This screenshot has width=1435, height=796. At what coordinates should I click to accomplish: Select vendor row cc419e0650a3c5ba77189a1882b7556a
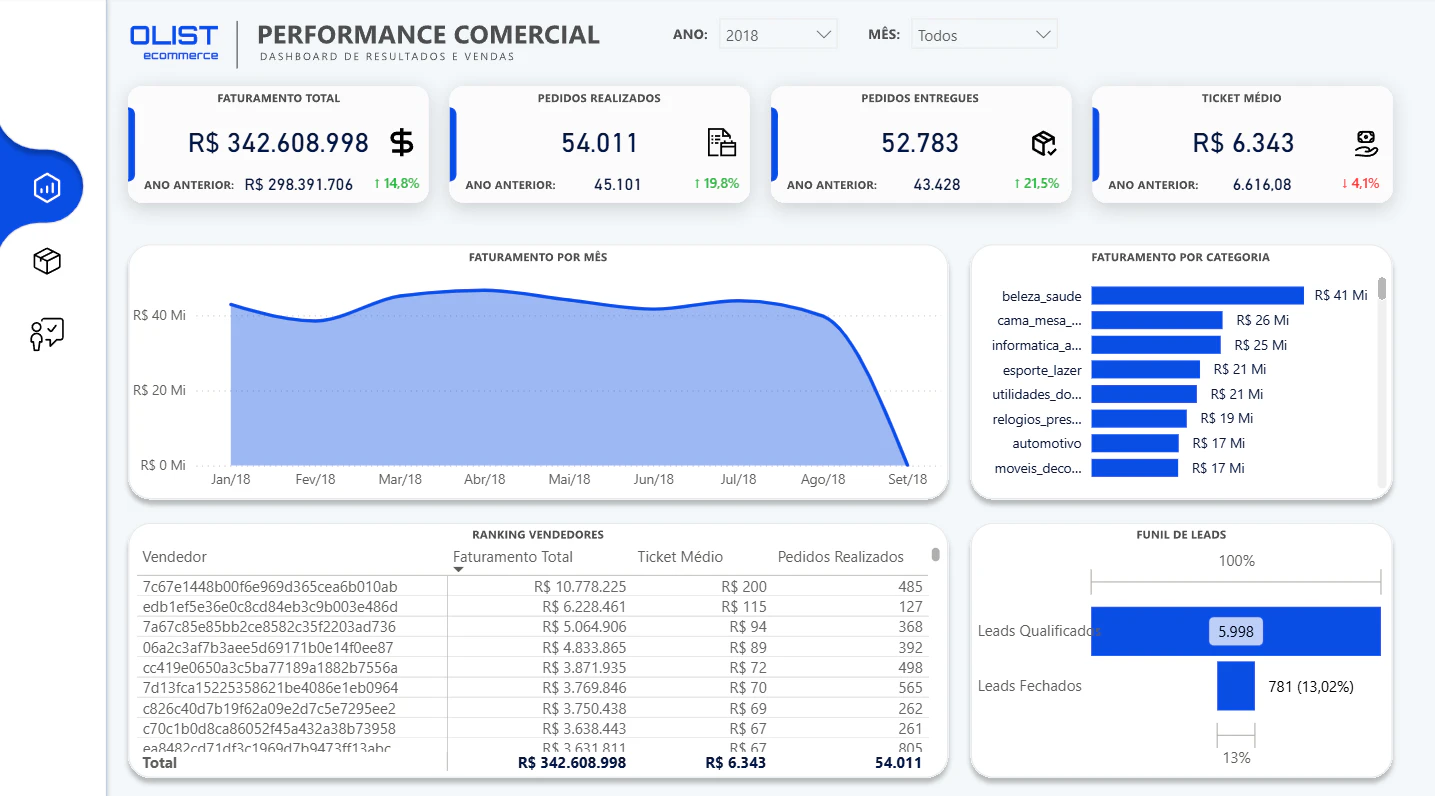tap(532, 667)
